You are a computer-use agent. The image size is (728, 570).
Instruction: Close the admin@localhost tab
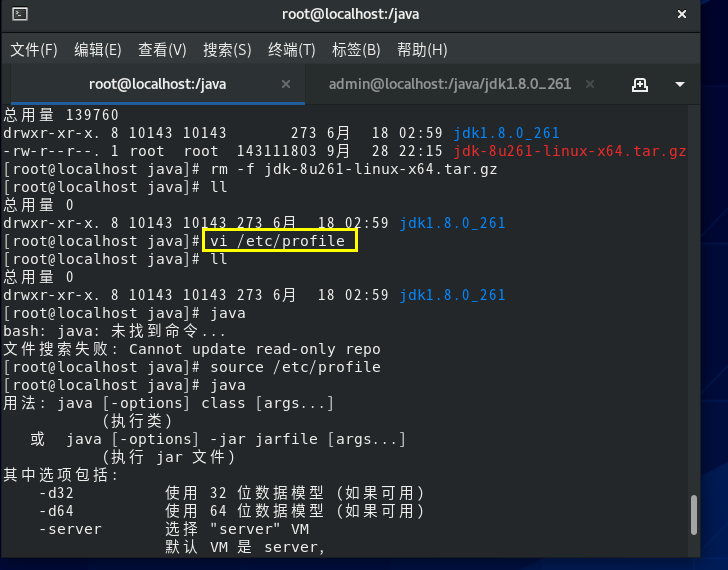[590, 84]
